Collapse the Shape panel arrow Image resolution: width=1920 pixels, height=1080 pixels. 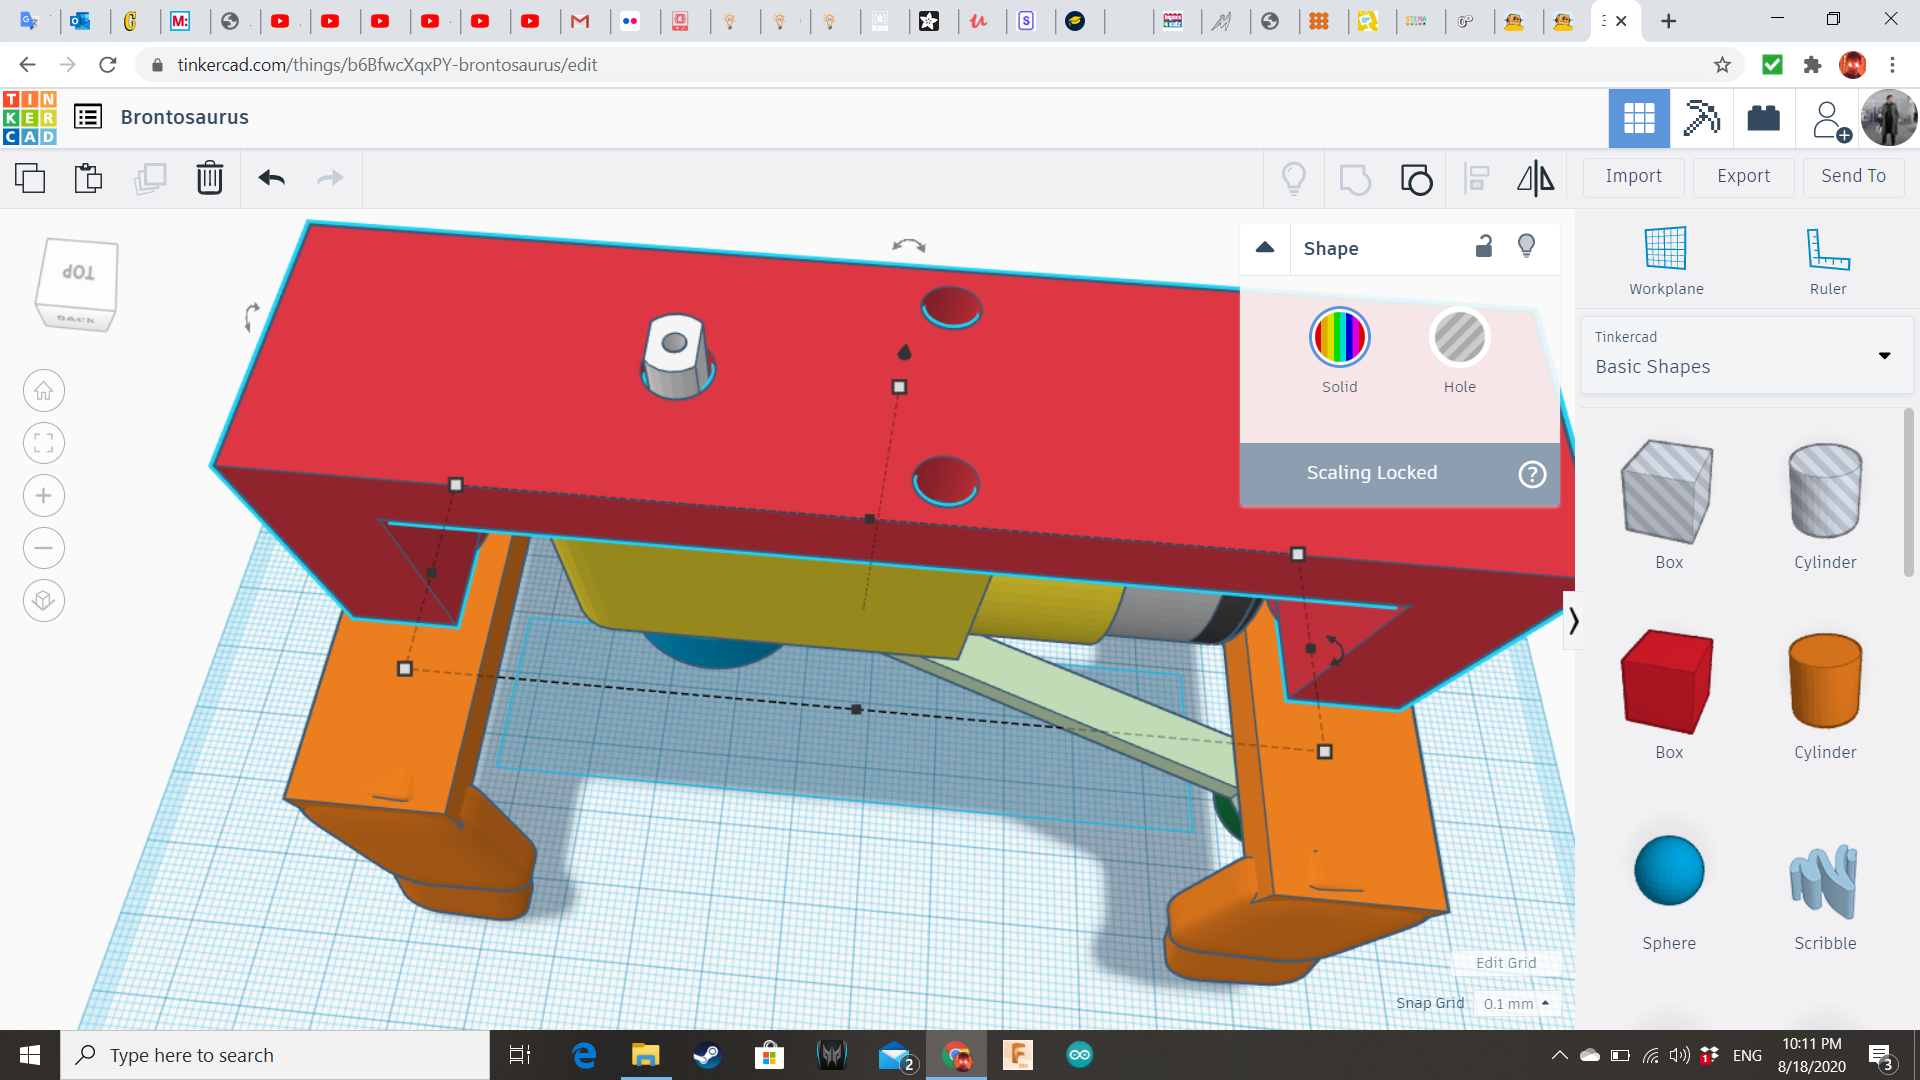pos(1265,247)
